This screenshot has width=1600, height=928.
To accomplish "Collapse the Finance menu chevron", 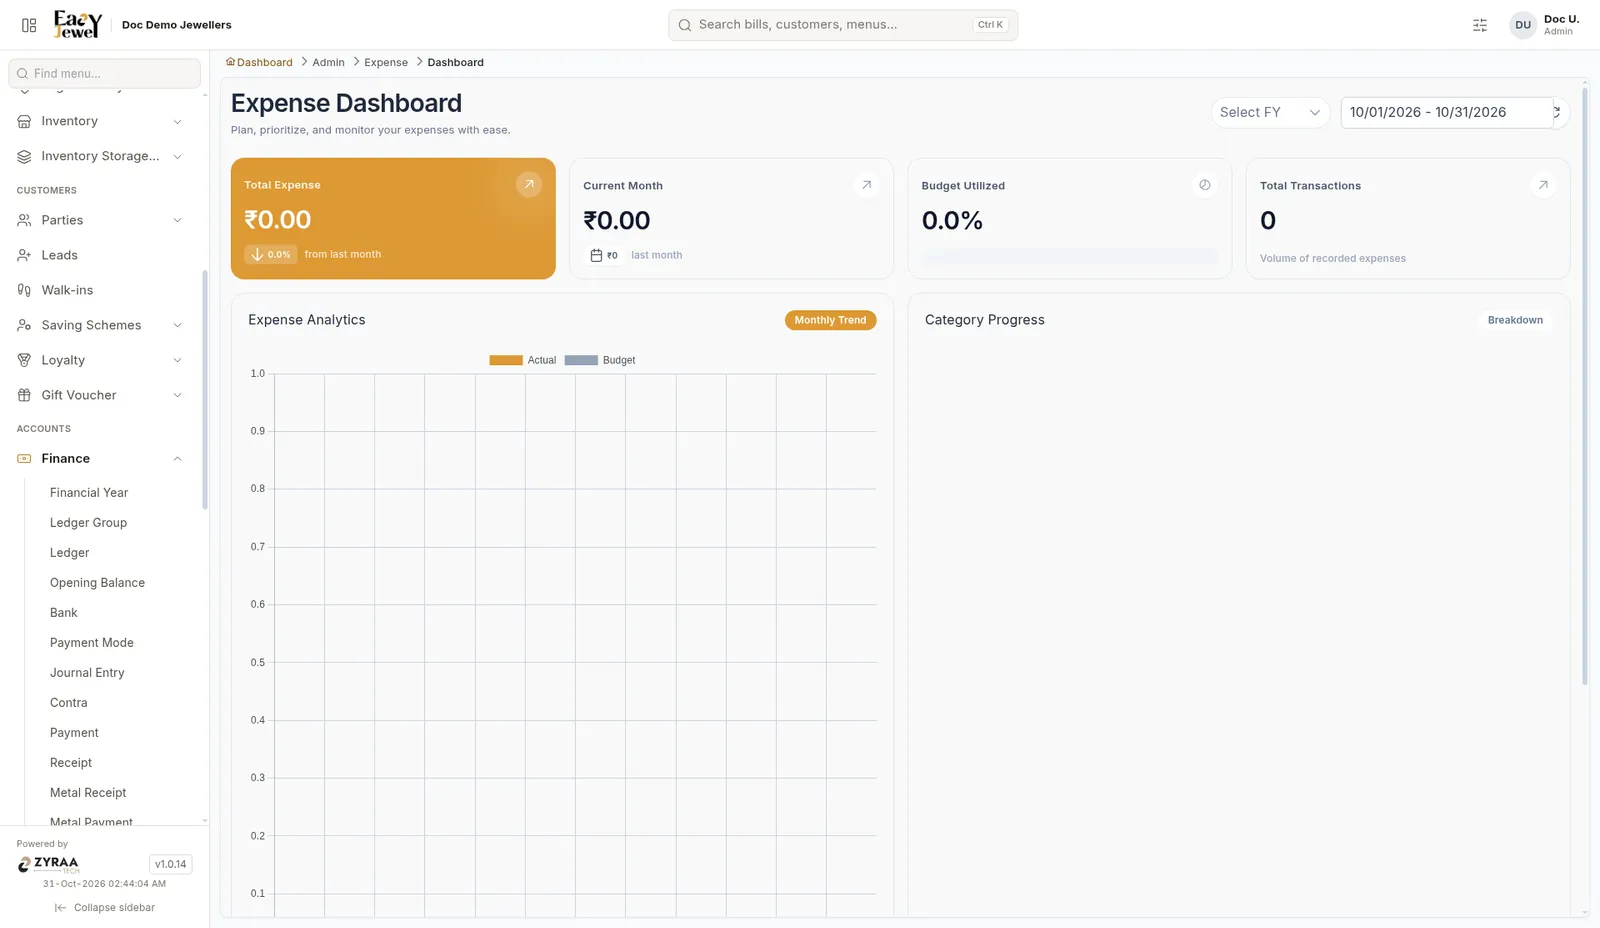I will tap(177, 459).
